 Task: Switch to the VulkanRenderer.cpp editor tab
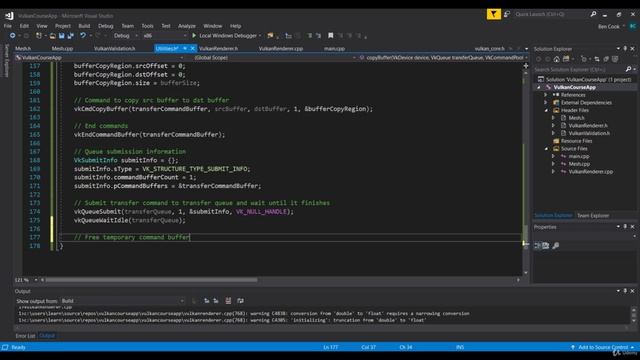coord(281,49)
